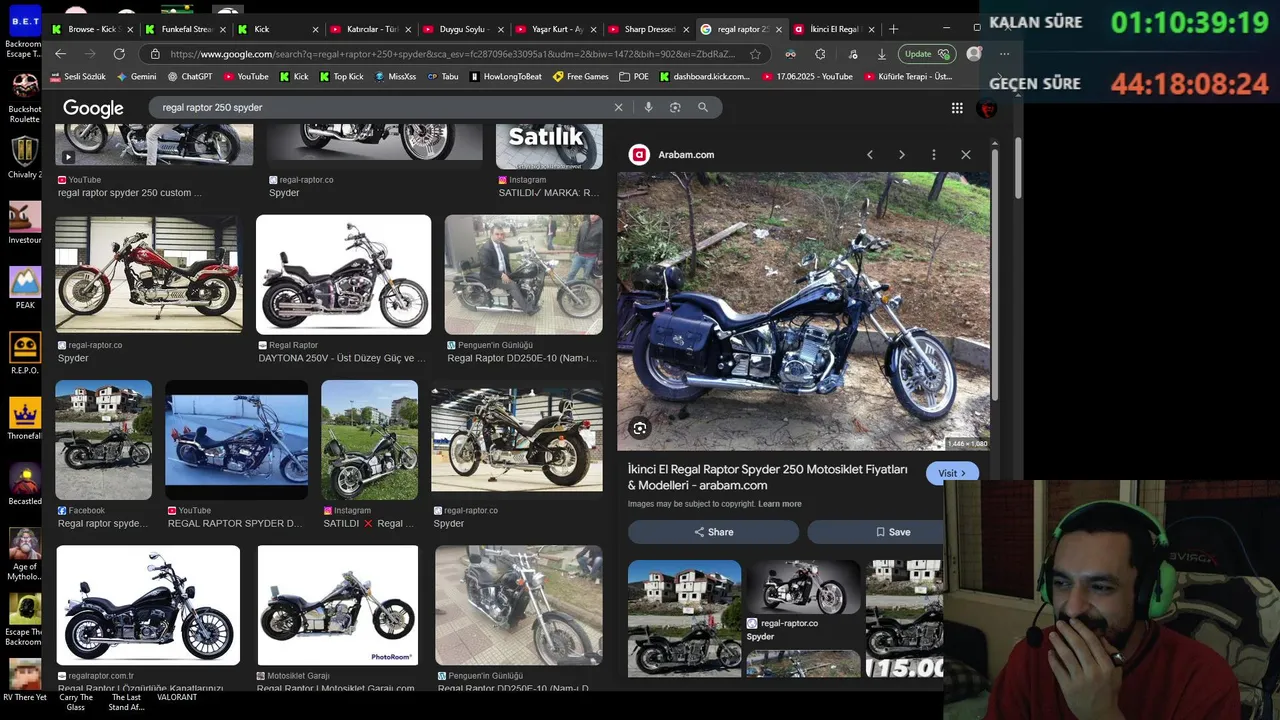1280x720 pixels.
Task: Click the Google logo
Action: pos(93,108)
